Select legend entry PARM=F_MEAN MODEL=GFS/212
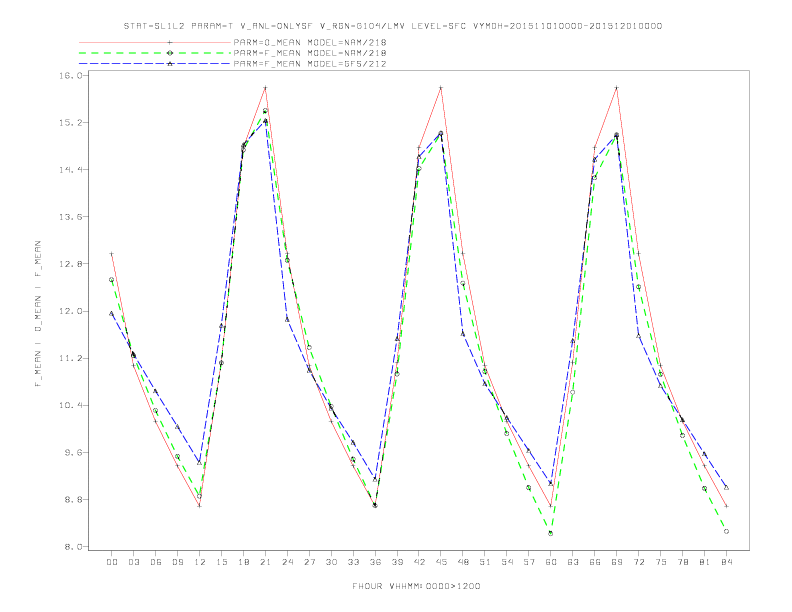 coord(310,64)
